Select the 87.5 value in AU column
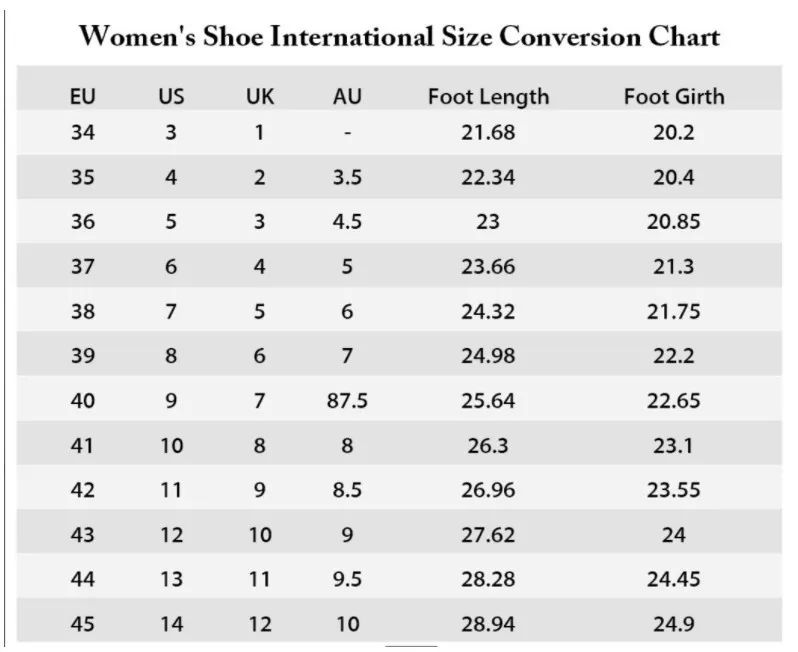798x652 pixels. tap(347, 401)
